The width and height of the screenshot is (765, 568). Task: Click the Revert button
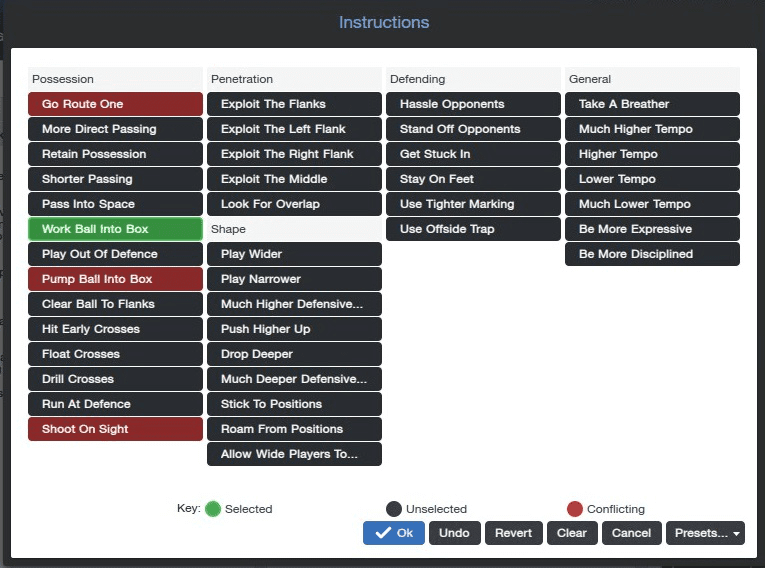[514, 533]
